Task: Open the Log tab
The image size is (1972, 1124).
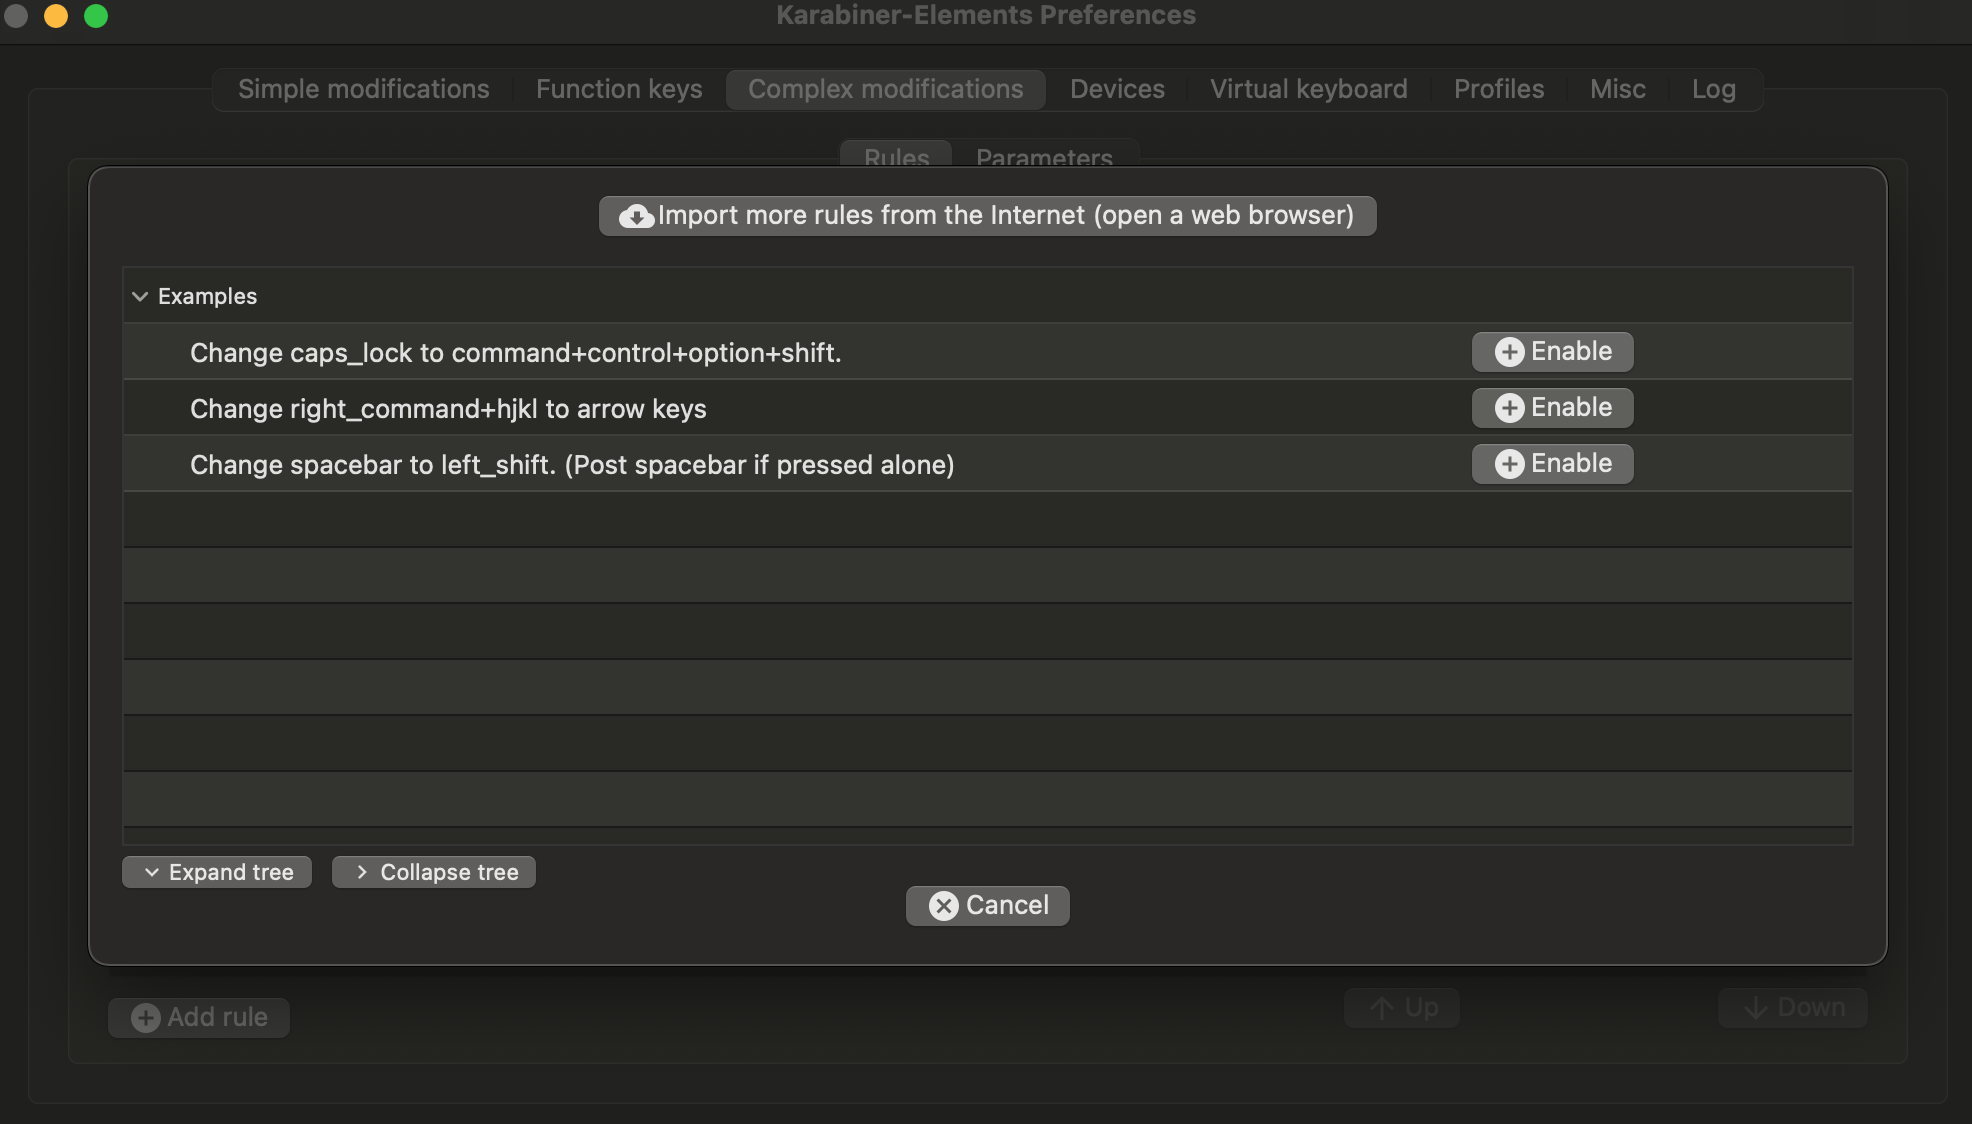Action: [x=1713, y=89]
